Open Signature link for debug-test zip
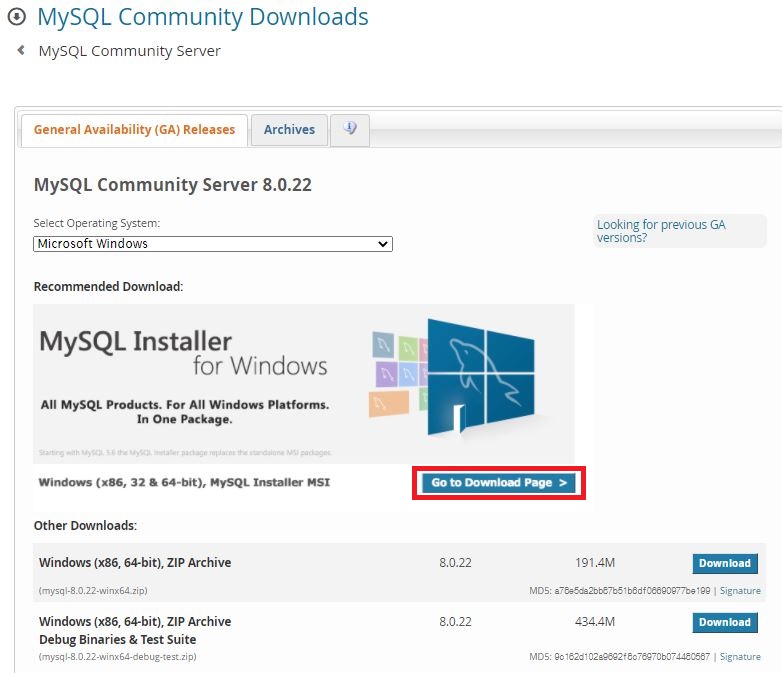Viewport: 782px width, 673px height. click(x=740, y=657)
